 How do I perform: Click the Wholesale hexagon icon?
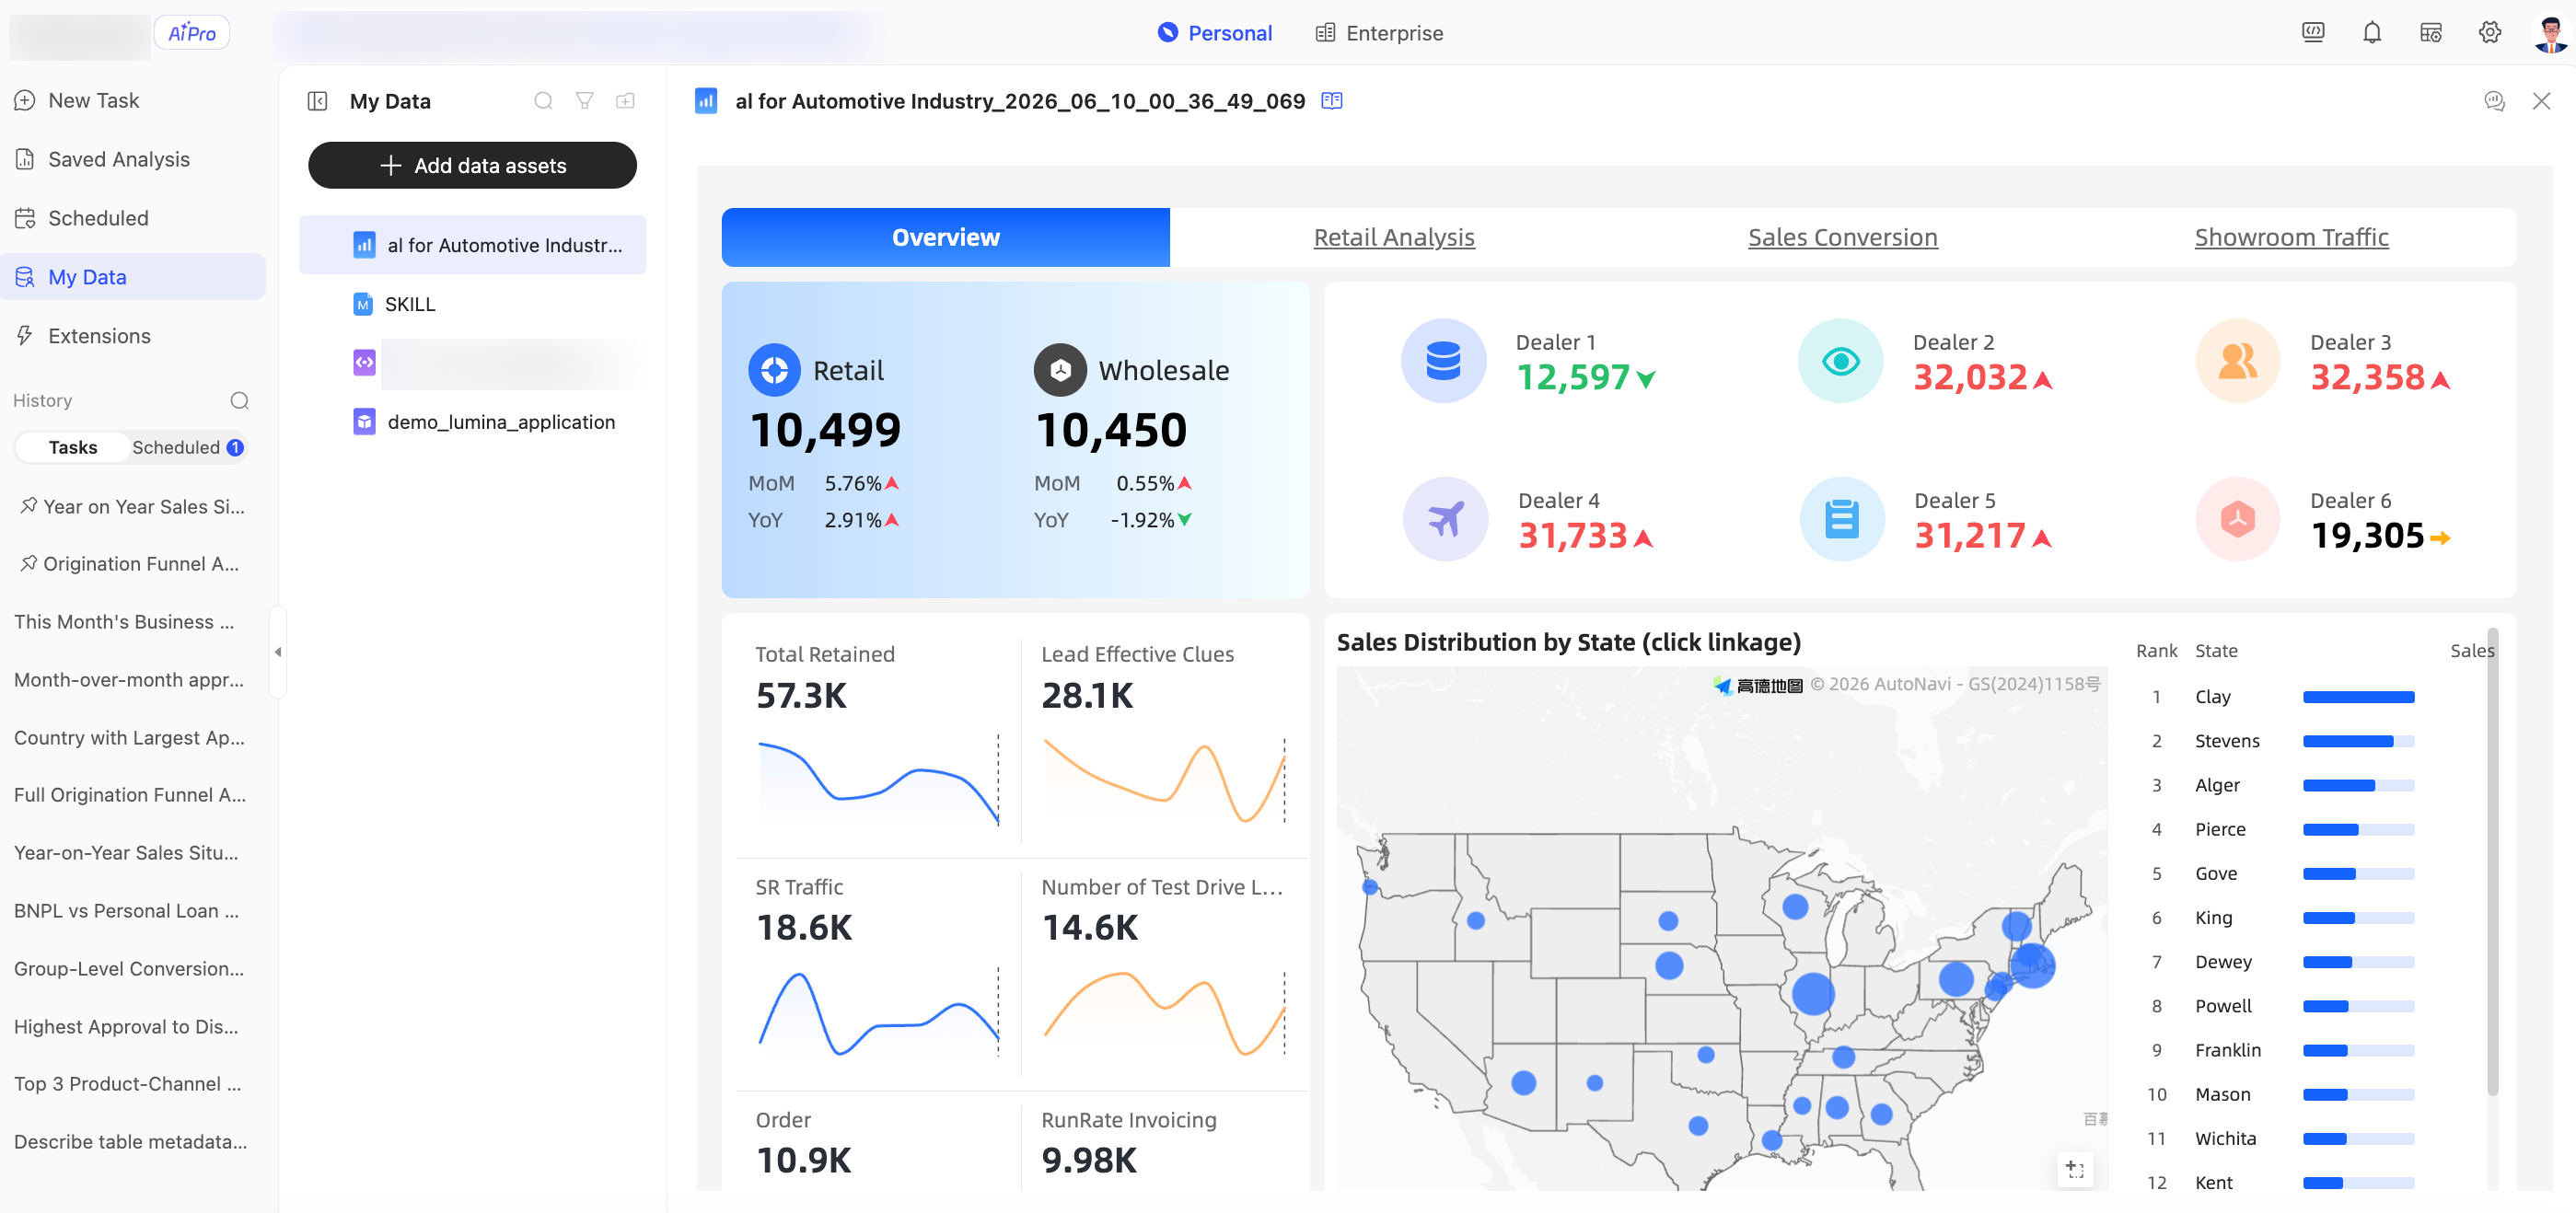point(1060,370)
